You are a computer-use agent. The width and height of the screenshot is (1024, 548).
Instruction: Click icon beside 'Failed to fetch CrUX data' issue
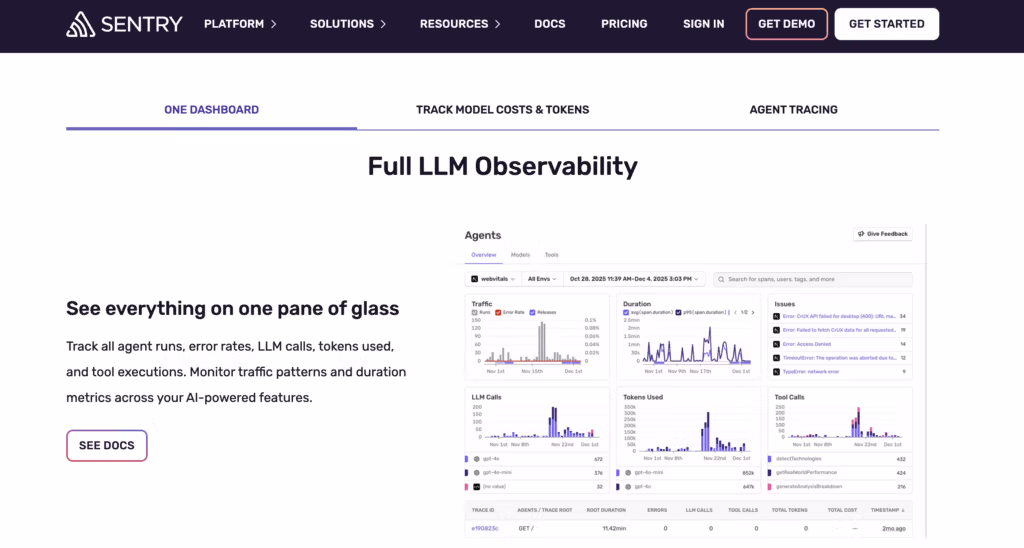(x=776, y=330)
